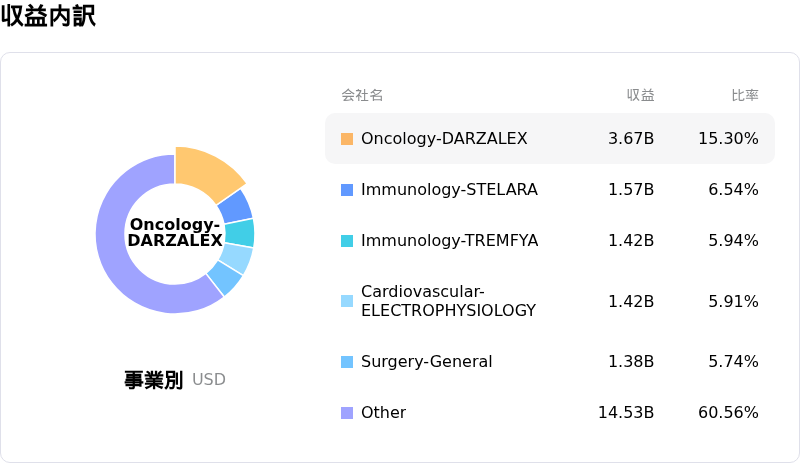Sort by the 収益 column header
This screenshot has height=463, width=800.
pos(640,96)
